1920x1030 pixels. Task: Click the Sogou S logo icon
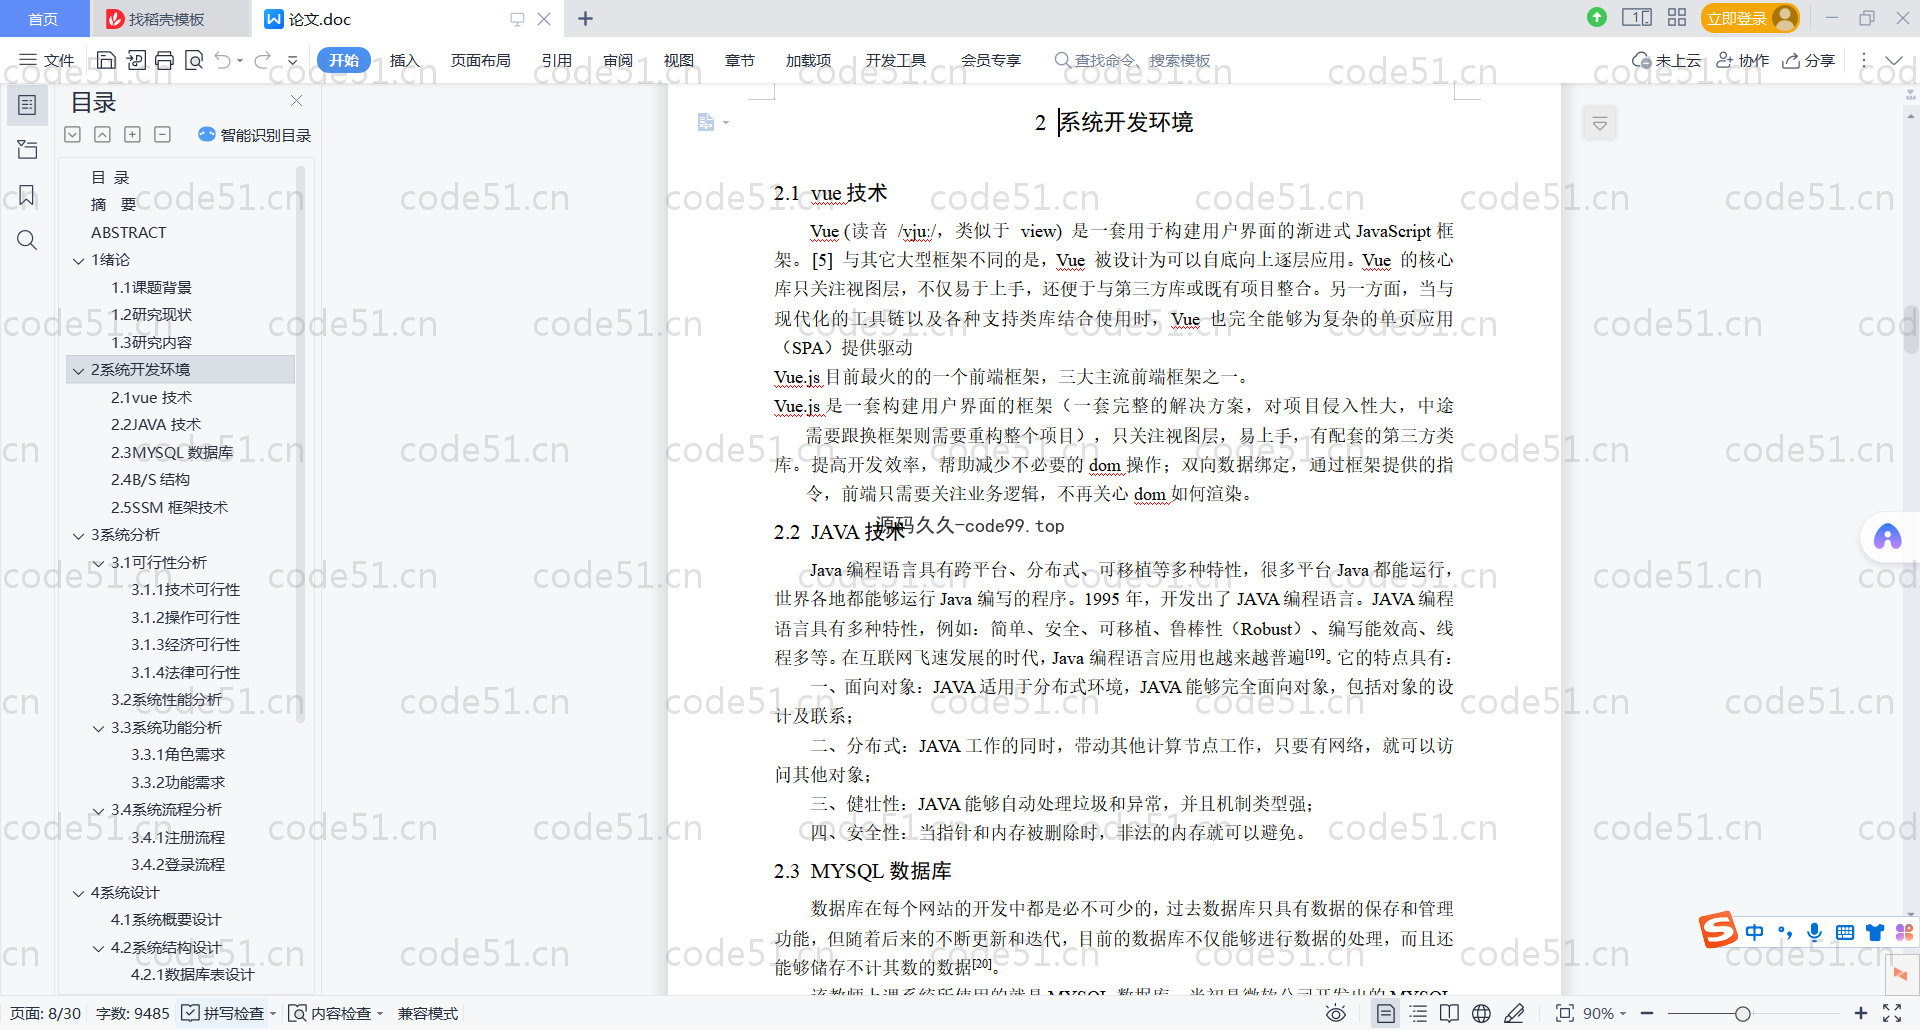coord(1718,930)
